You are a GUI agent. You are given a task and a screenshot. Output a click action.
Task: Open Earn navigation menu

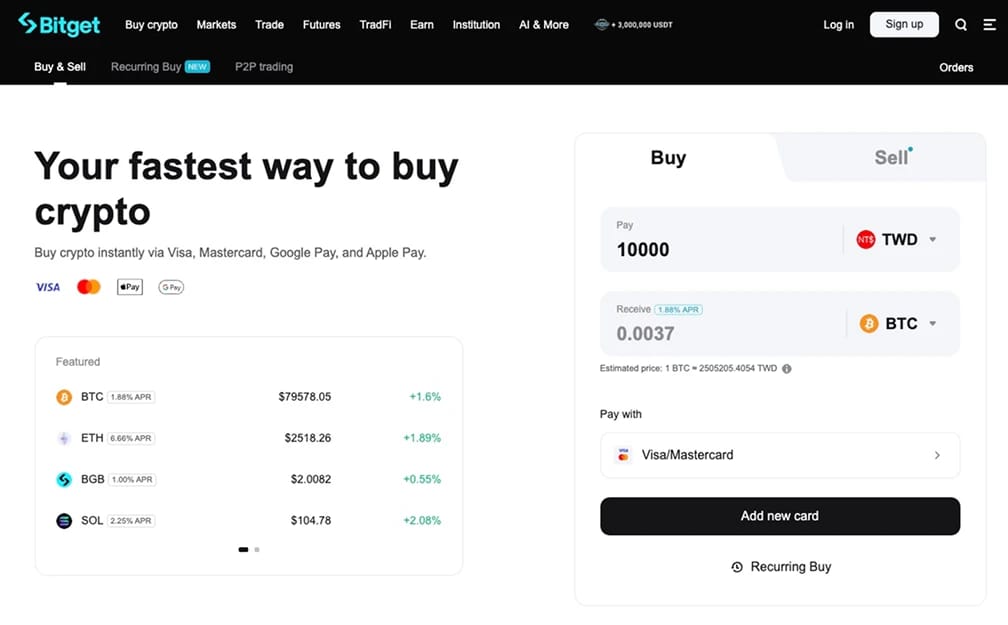coord(422,24)
